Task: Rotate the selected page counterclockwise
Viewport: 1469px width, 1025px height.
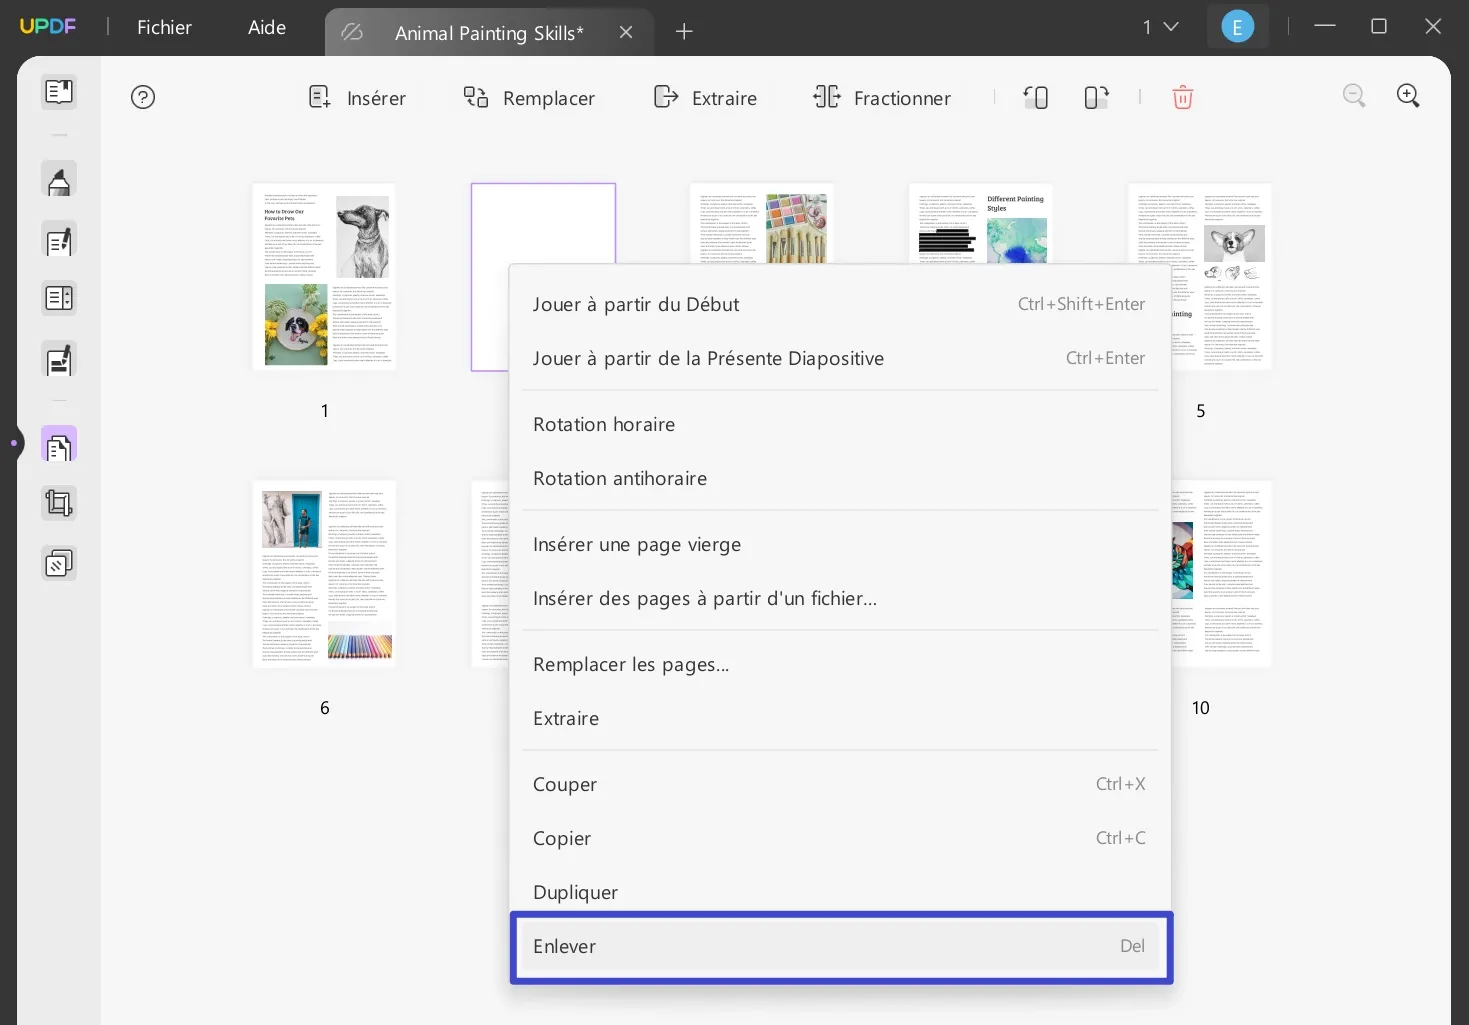Action: click(1035, 97)
